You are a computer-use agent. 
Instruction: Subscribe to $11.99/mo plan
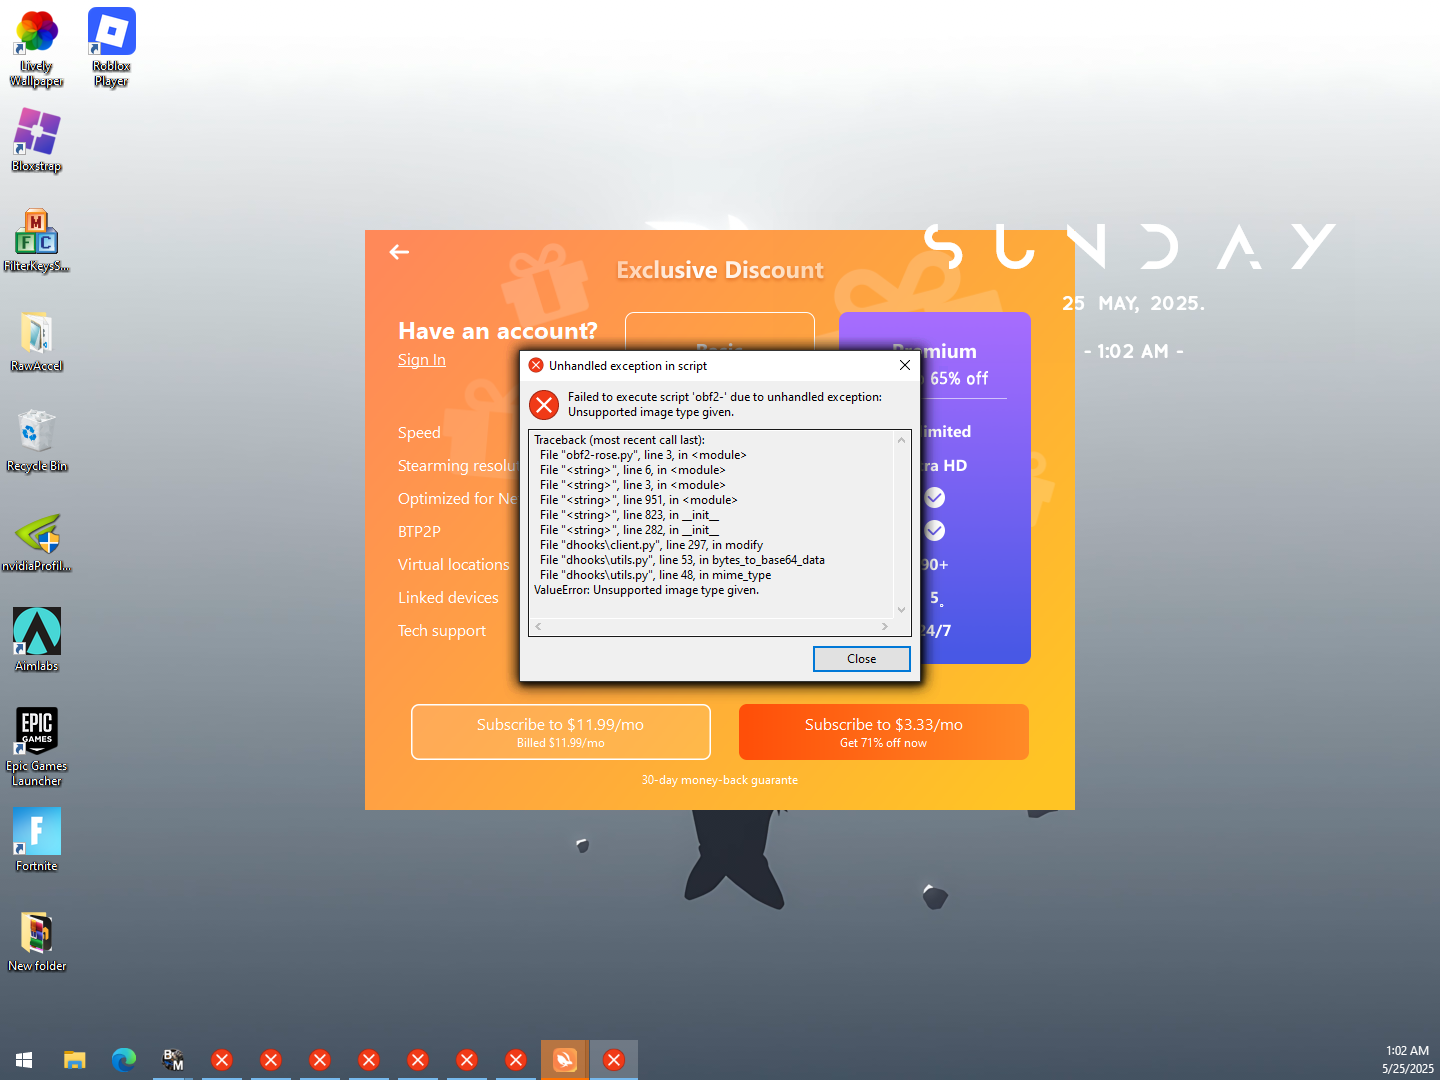pos(561,732)
